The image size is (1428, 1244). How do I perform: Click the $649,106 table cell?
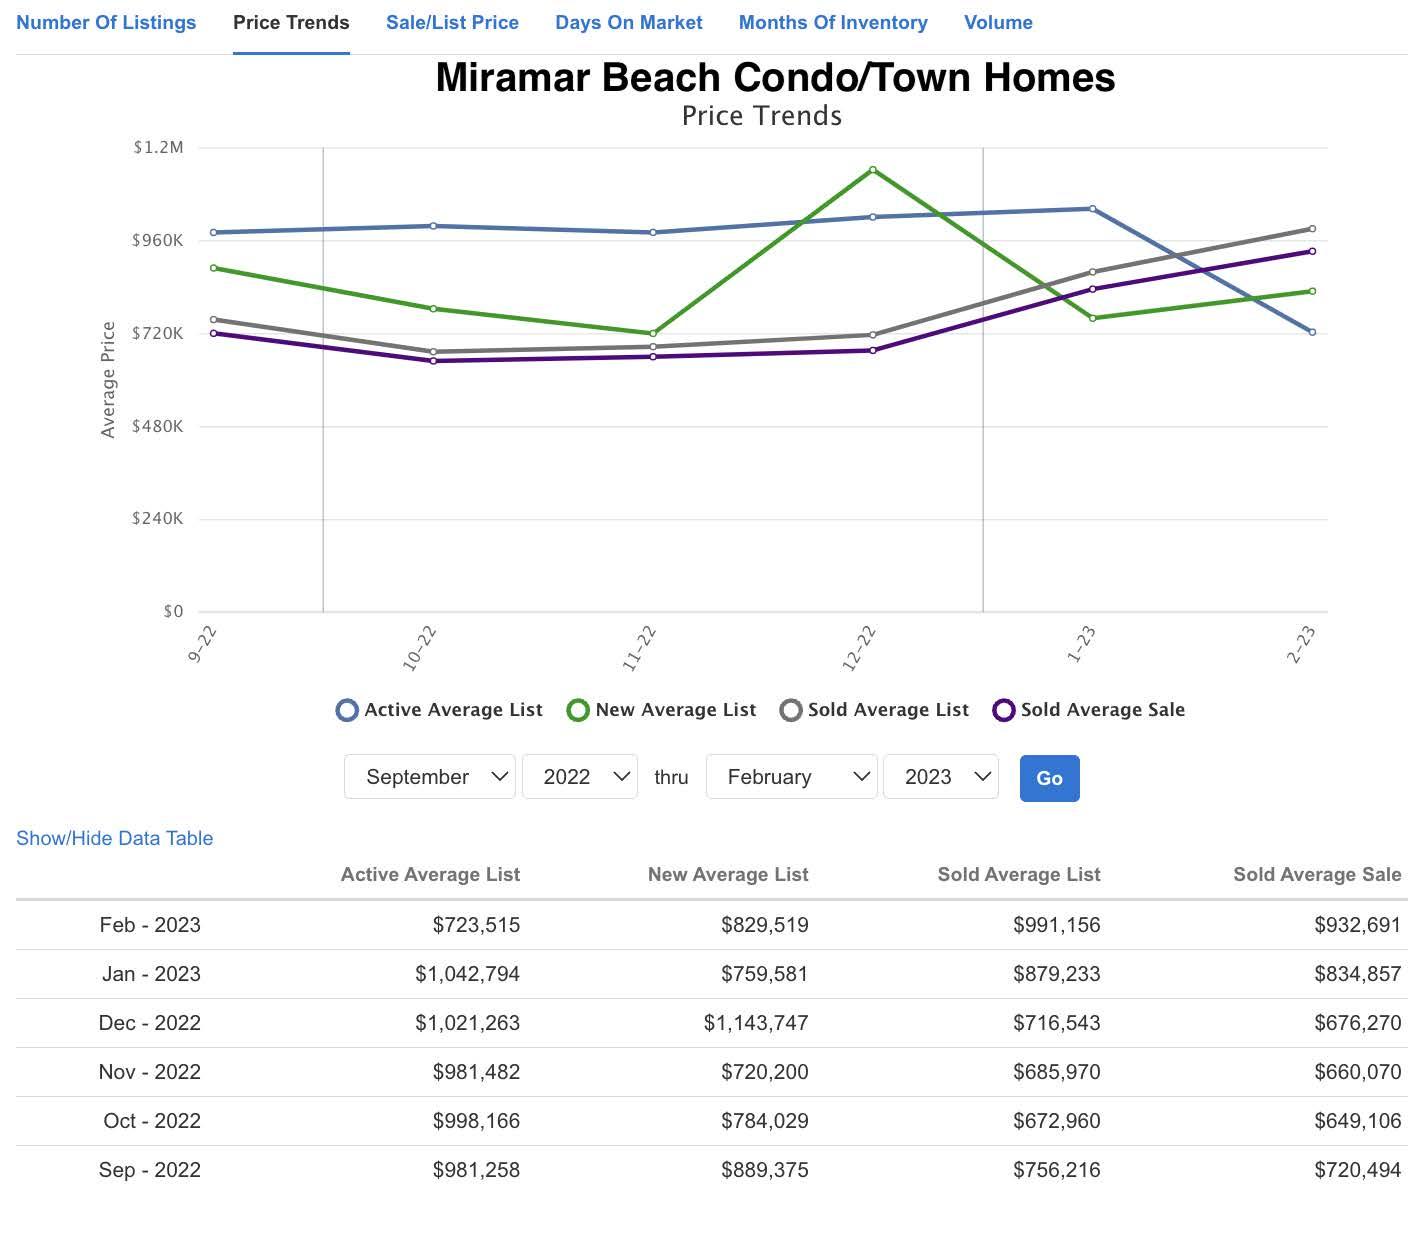[x=1358, y=1121]
